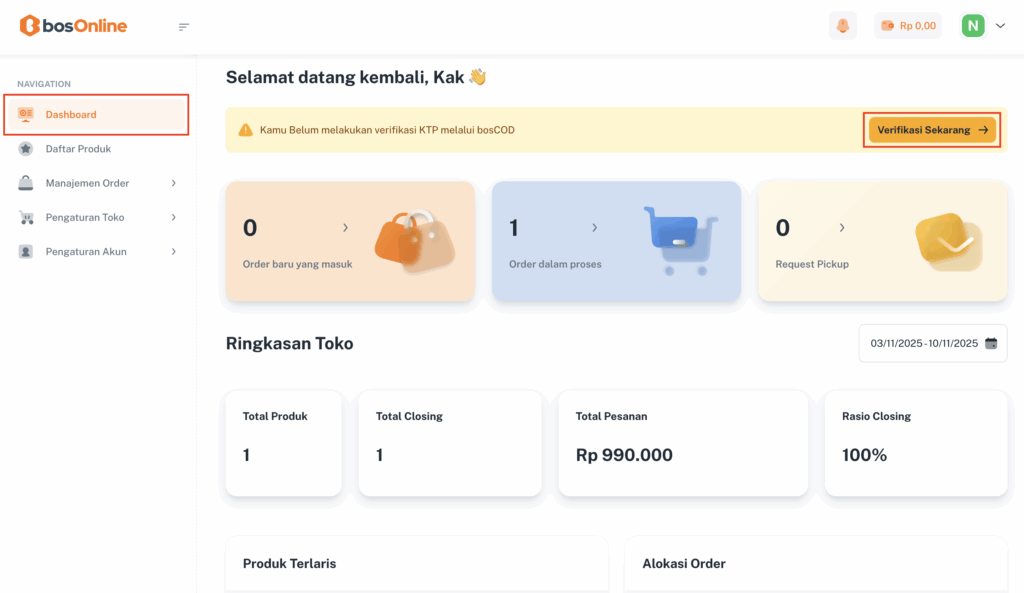1024x593 pixels.
Task: Click the bosOnline logo
Action: coord(74,26)
